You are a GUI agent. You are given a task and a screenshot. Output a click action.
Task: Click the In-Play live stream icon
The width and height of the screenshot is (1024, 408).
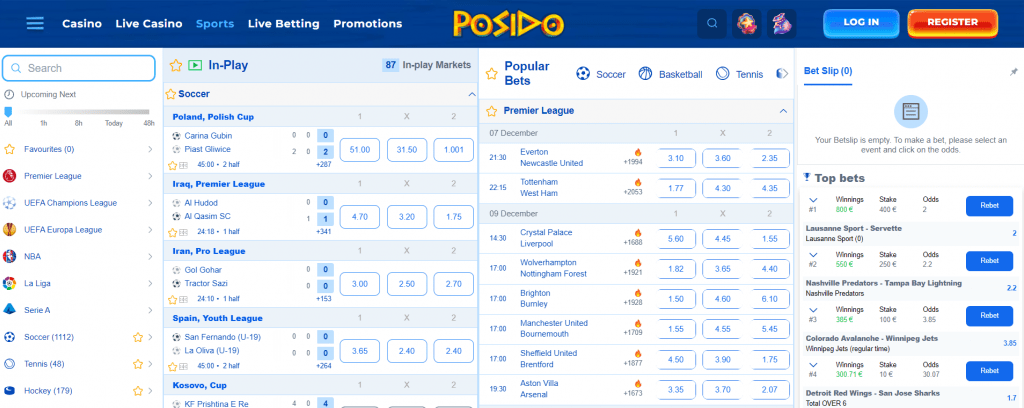point(195,65)
